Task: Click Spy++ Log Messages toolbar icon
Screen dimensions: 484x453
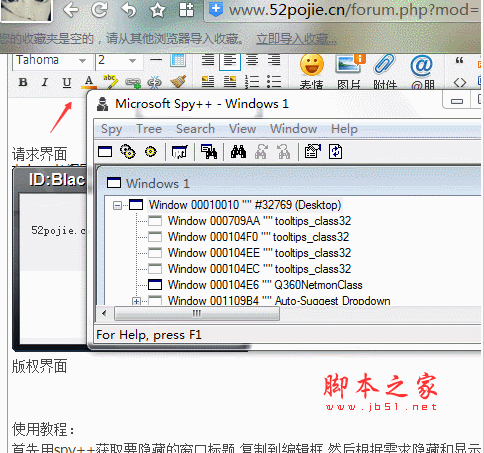Action: point(180,152)
